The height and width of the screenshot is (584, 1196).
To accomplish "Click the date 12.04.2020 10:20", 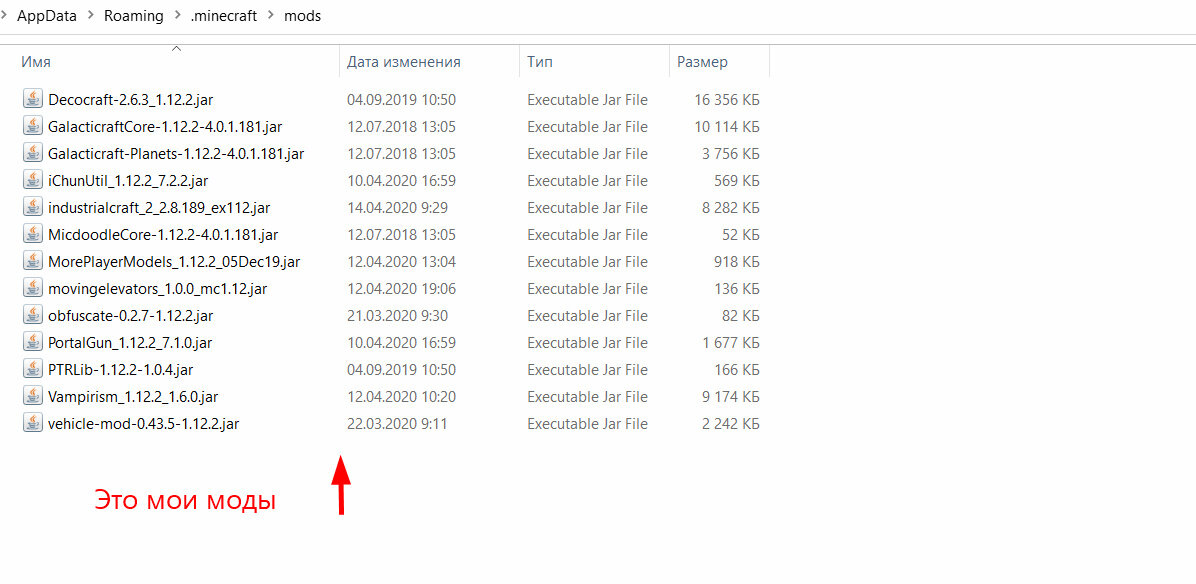I will coord(401,396).
